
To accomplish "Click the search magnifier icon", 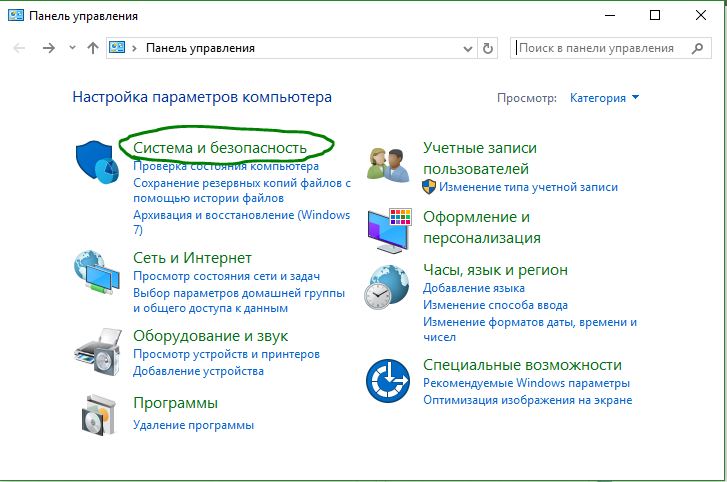I will pos(697,48).
